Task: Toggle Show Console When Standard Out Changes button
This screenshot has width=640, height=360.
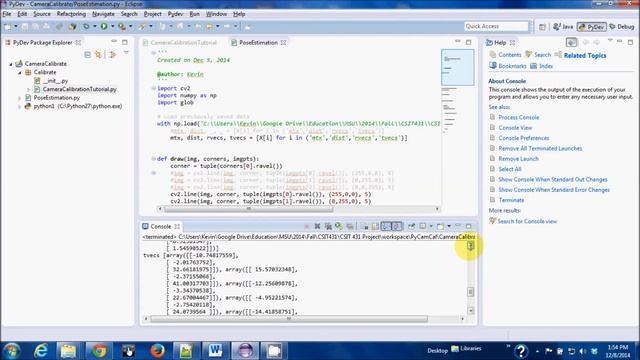Action: (x=386, y=226)
